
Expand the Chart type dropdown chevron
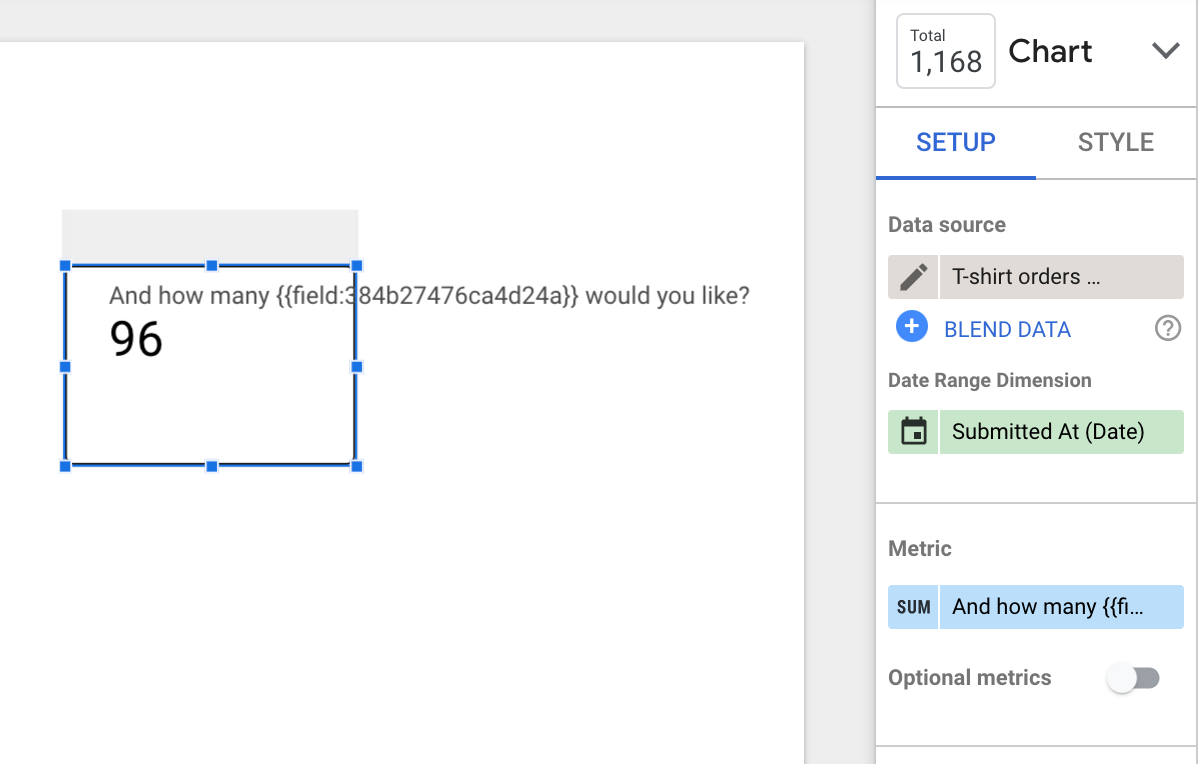(x=1165, y=51)
